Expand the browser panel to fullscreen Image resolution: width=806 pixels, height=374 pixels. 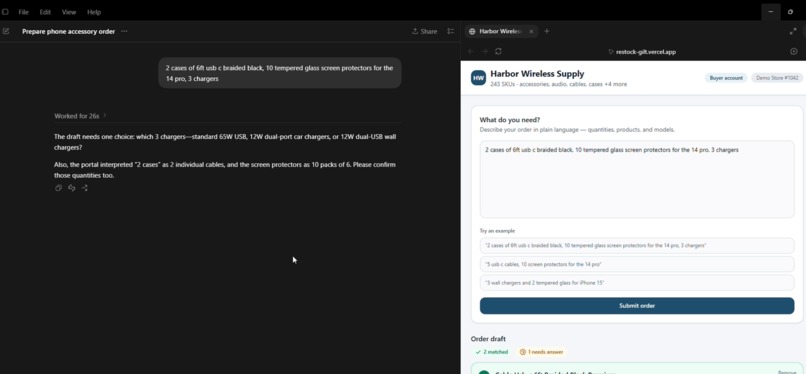[x=793, y=31]
